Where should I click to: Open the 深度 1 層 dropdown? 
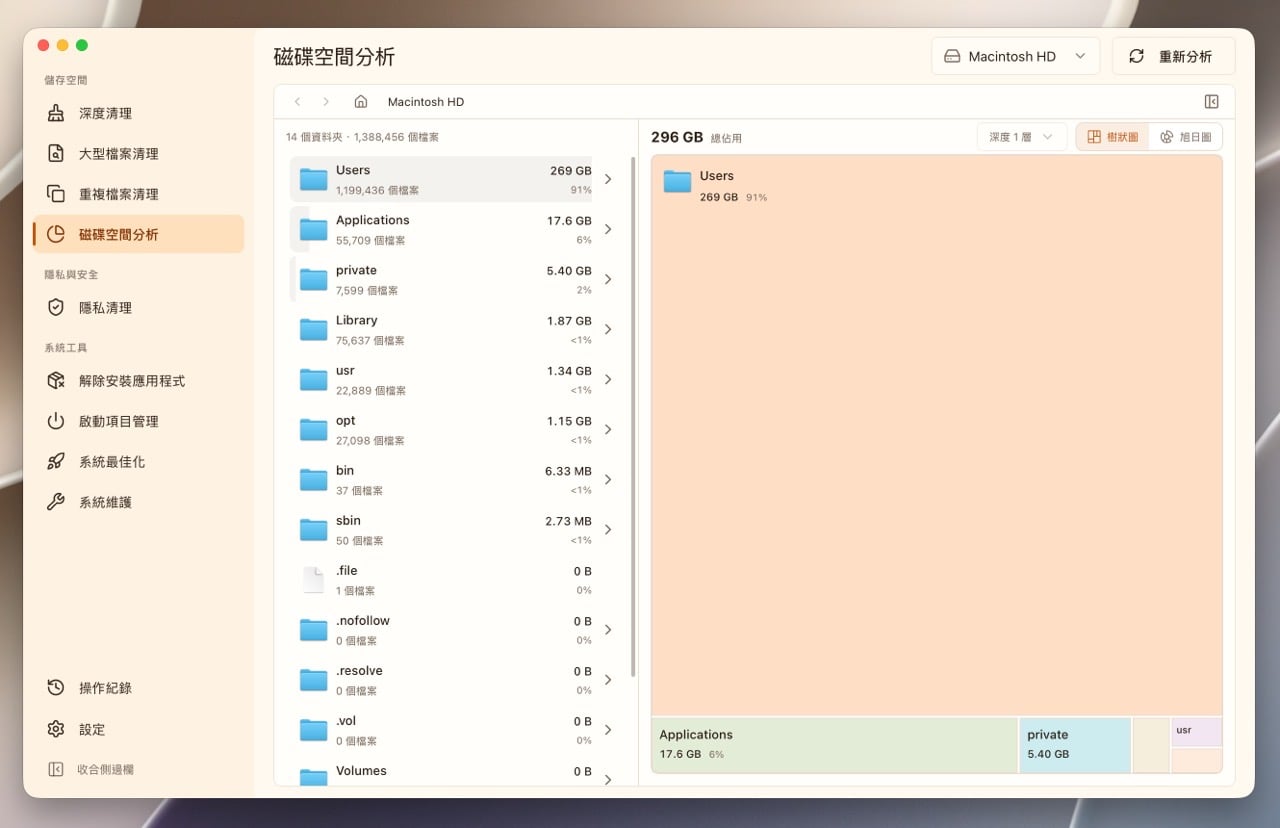(x=1022, y=137)
